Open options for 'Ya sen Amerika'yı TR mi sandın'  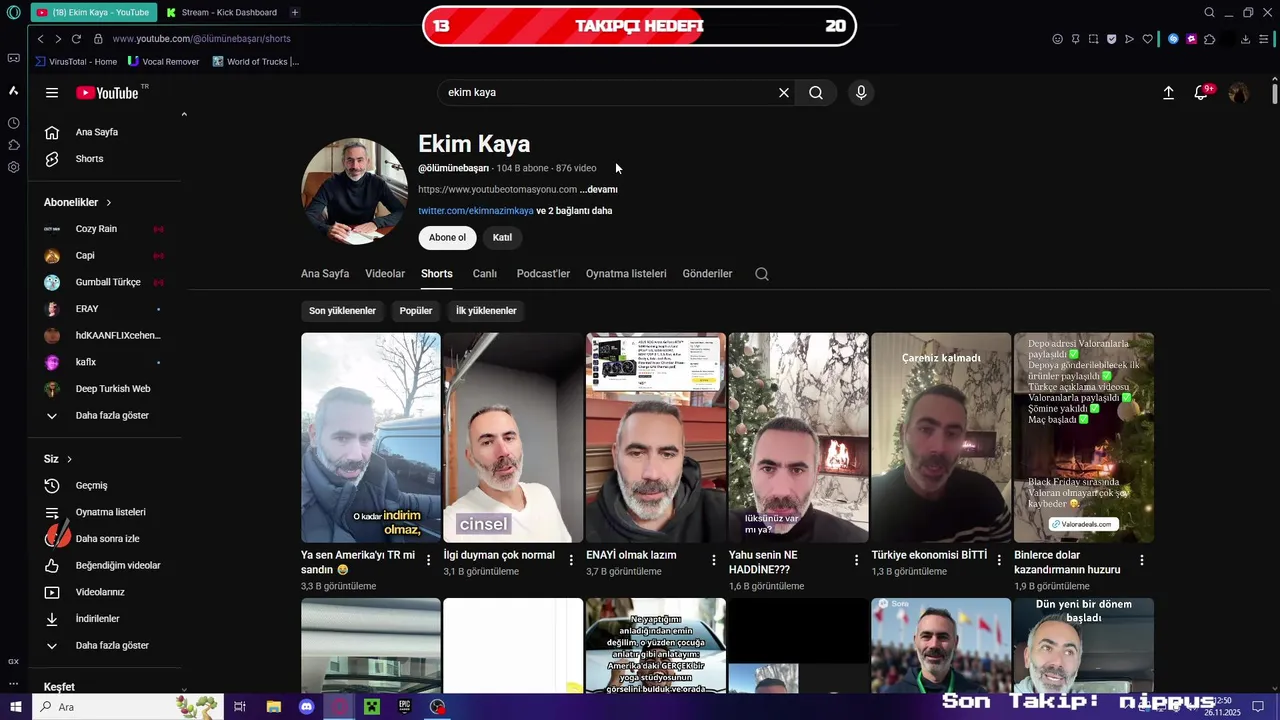tap(429, 560)
